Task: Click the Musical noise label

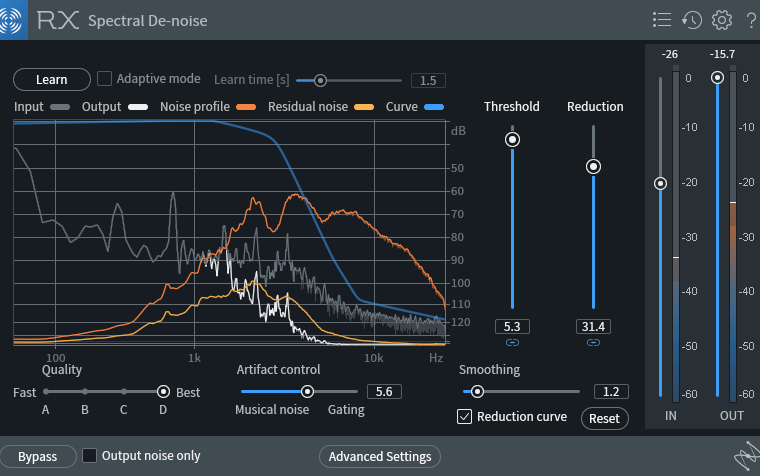Action: pos(272,410)
